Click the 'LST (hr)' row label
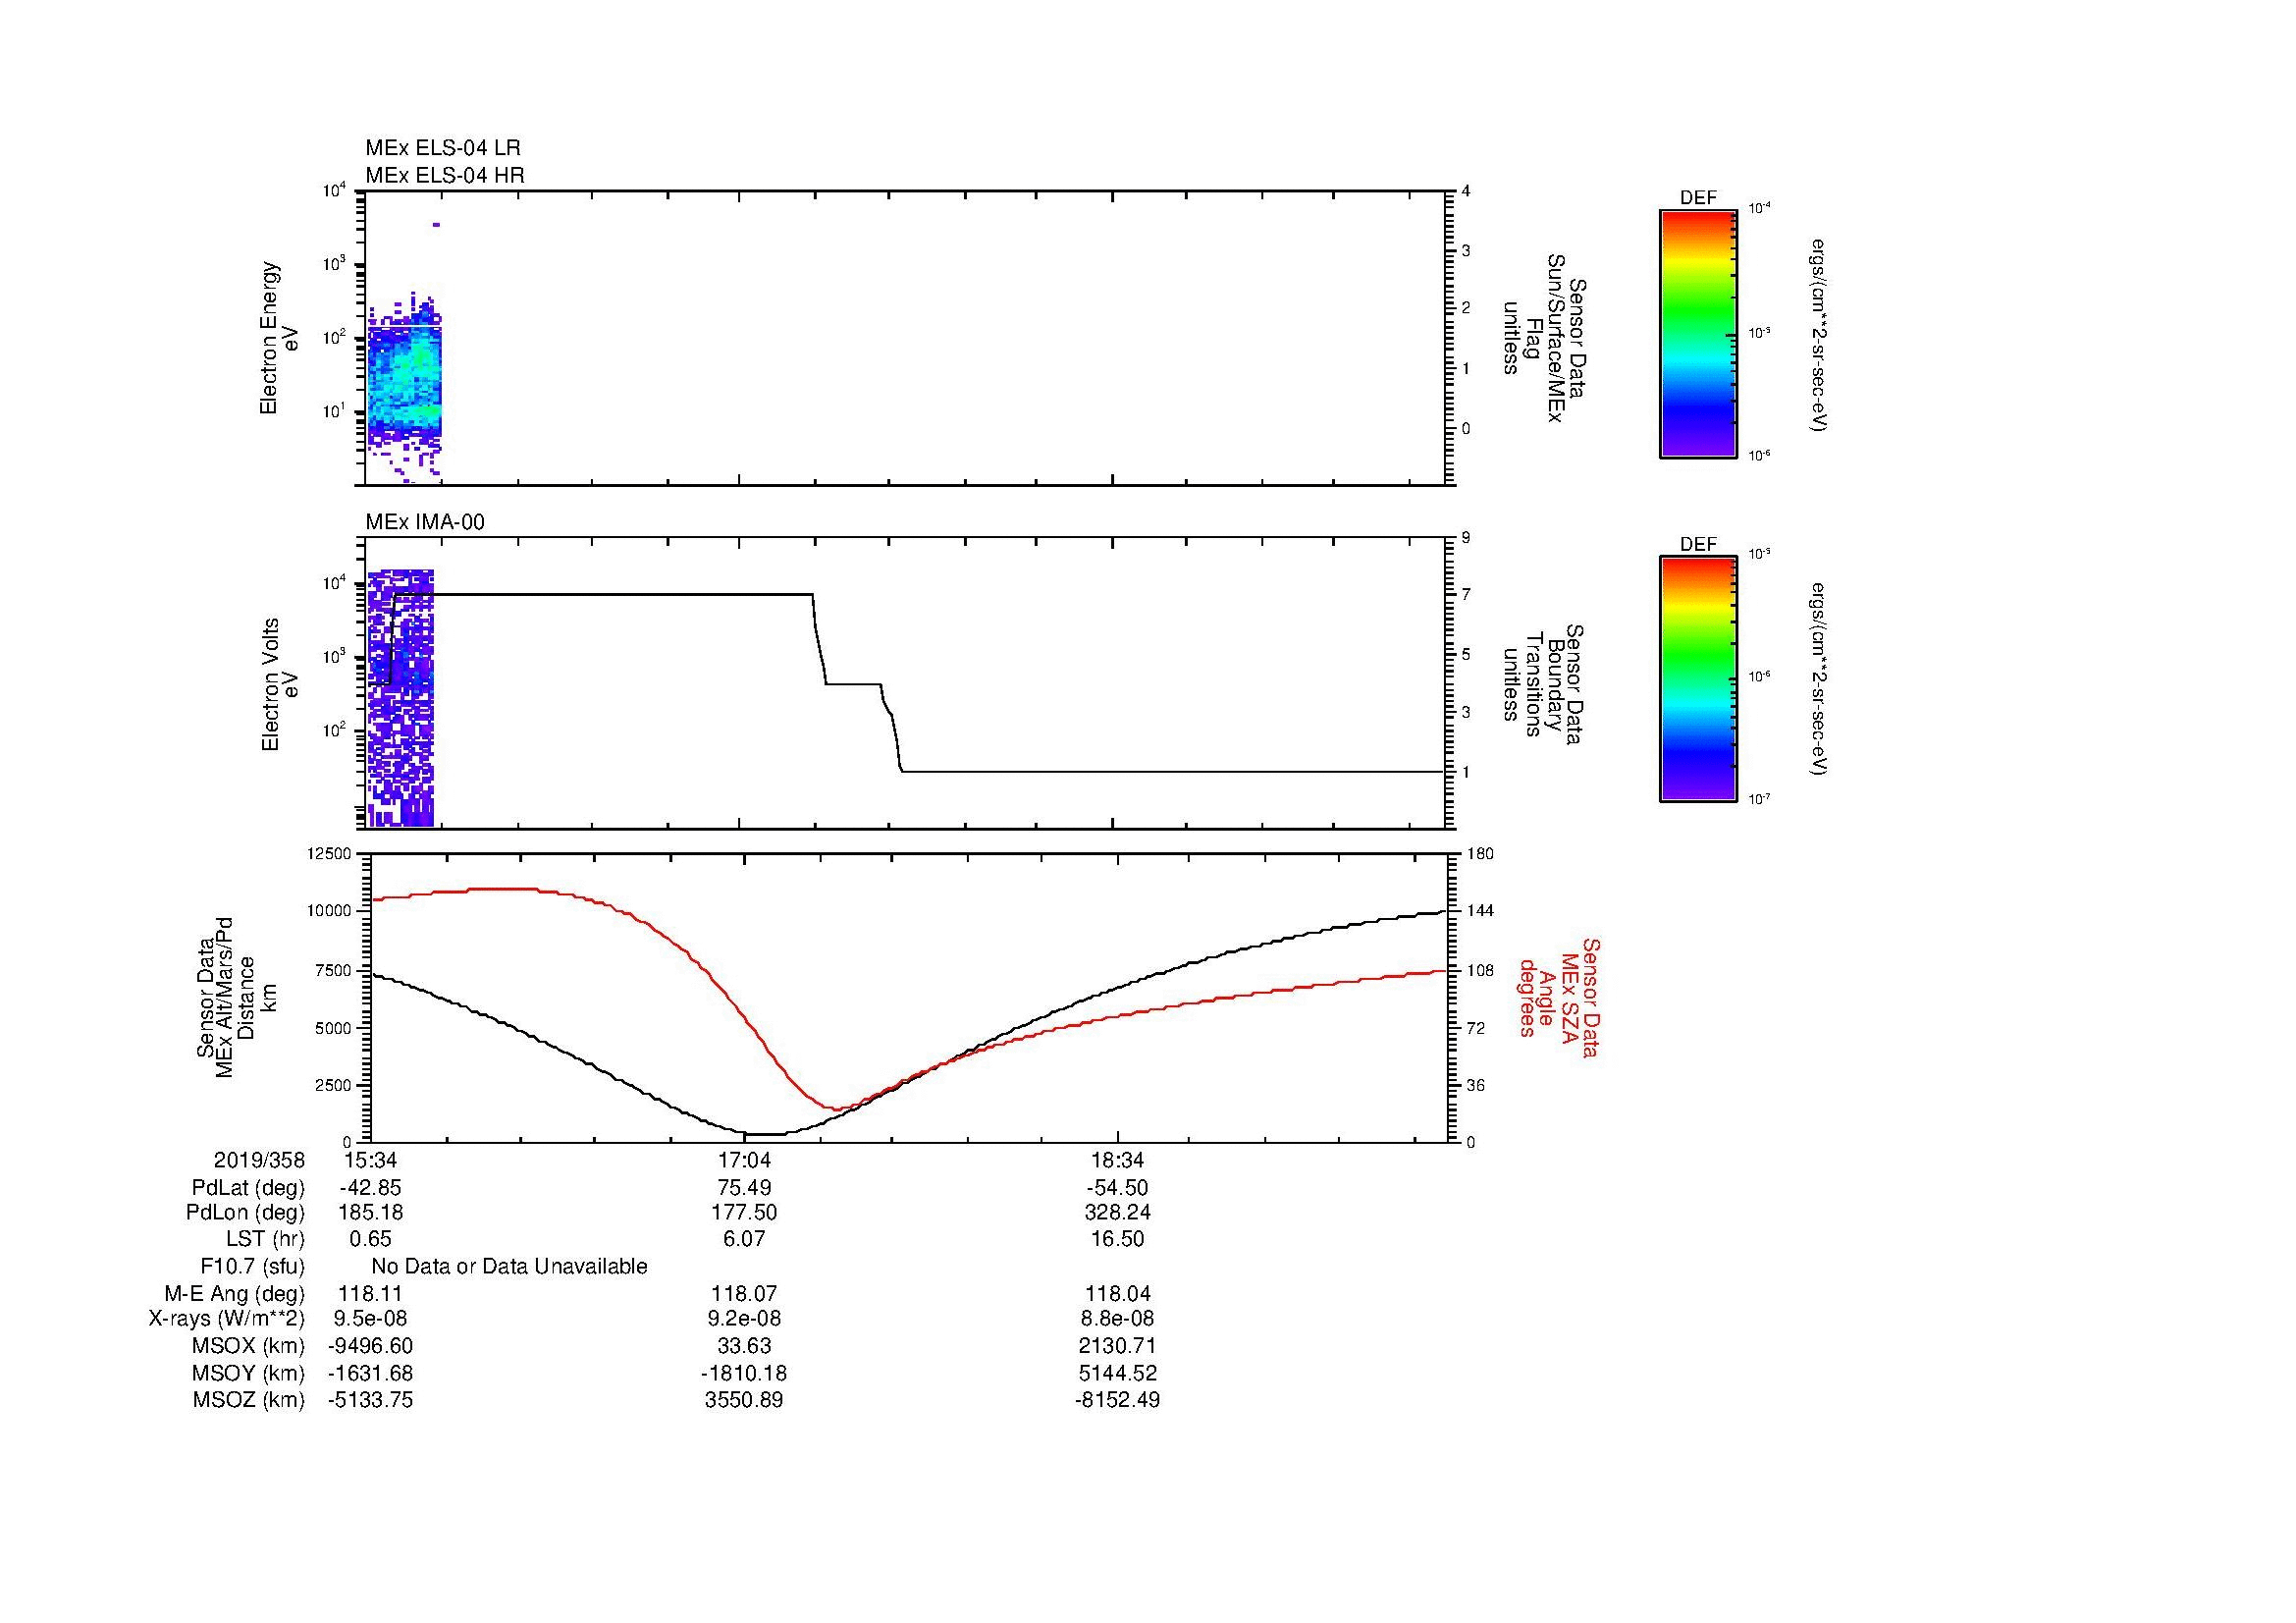 [265, 1239]
